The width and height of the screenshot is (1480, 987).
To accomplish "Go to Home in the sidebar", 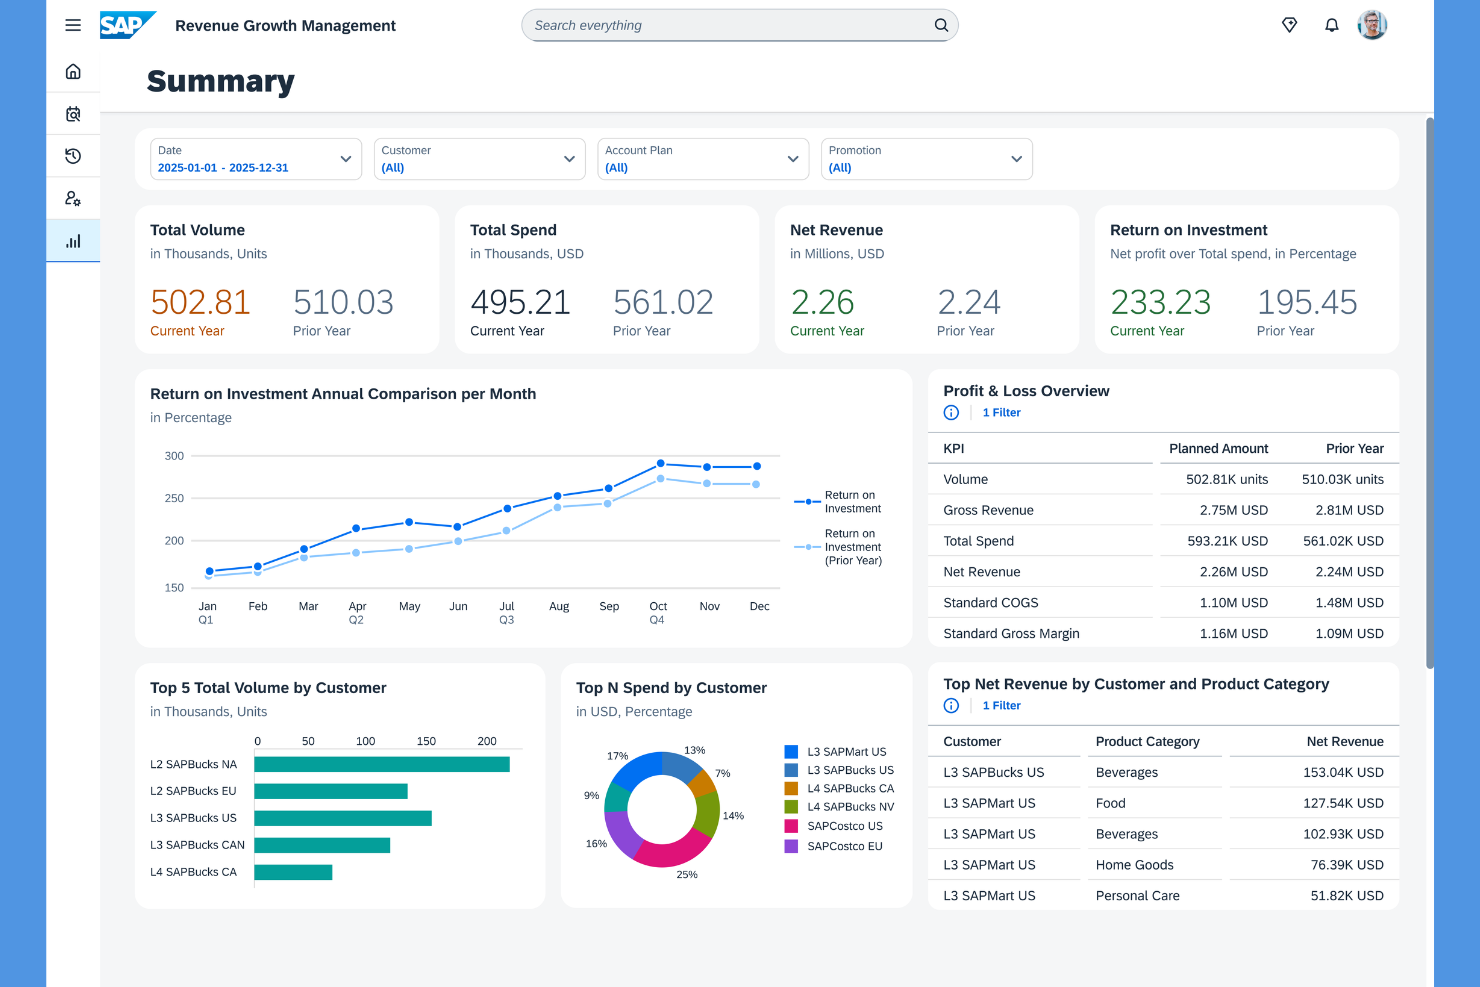I will [73, 72].
